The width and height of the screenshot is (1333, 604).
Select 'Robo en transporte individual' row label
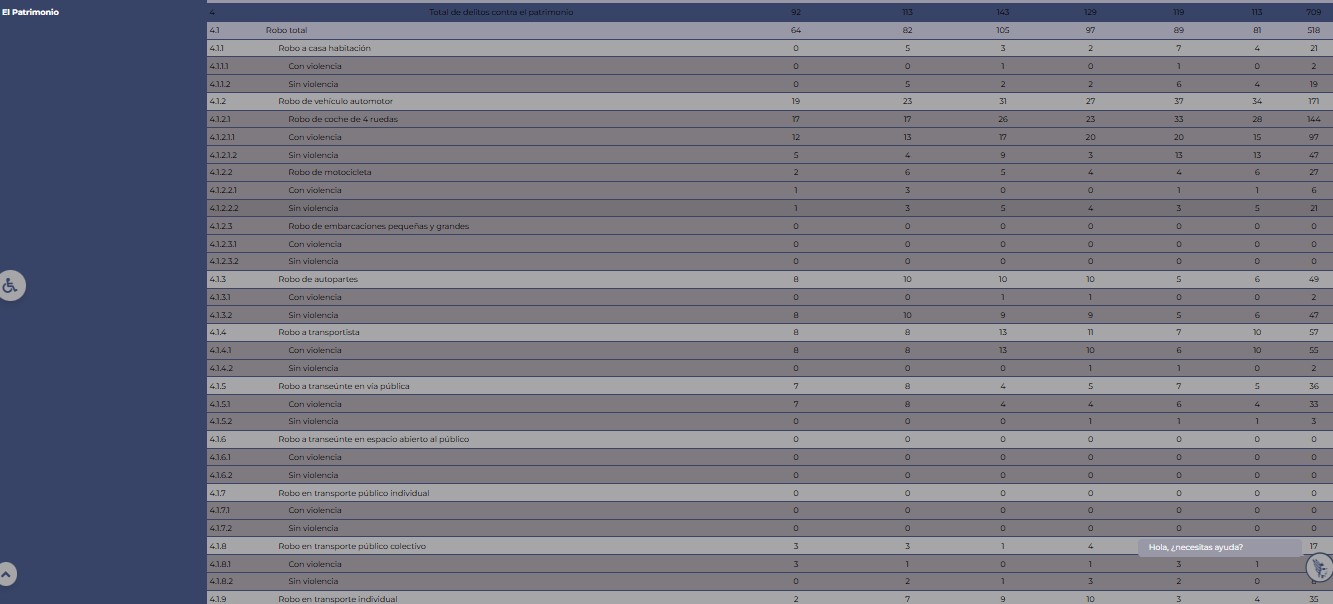pyautogui.click(x=337, y=599)
